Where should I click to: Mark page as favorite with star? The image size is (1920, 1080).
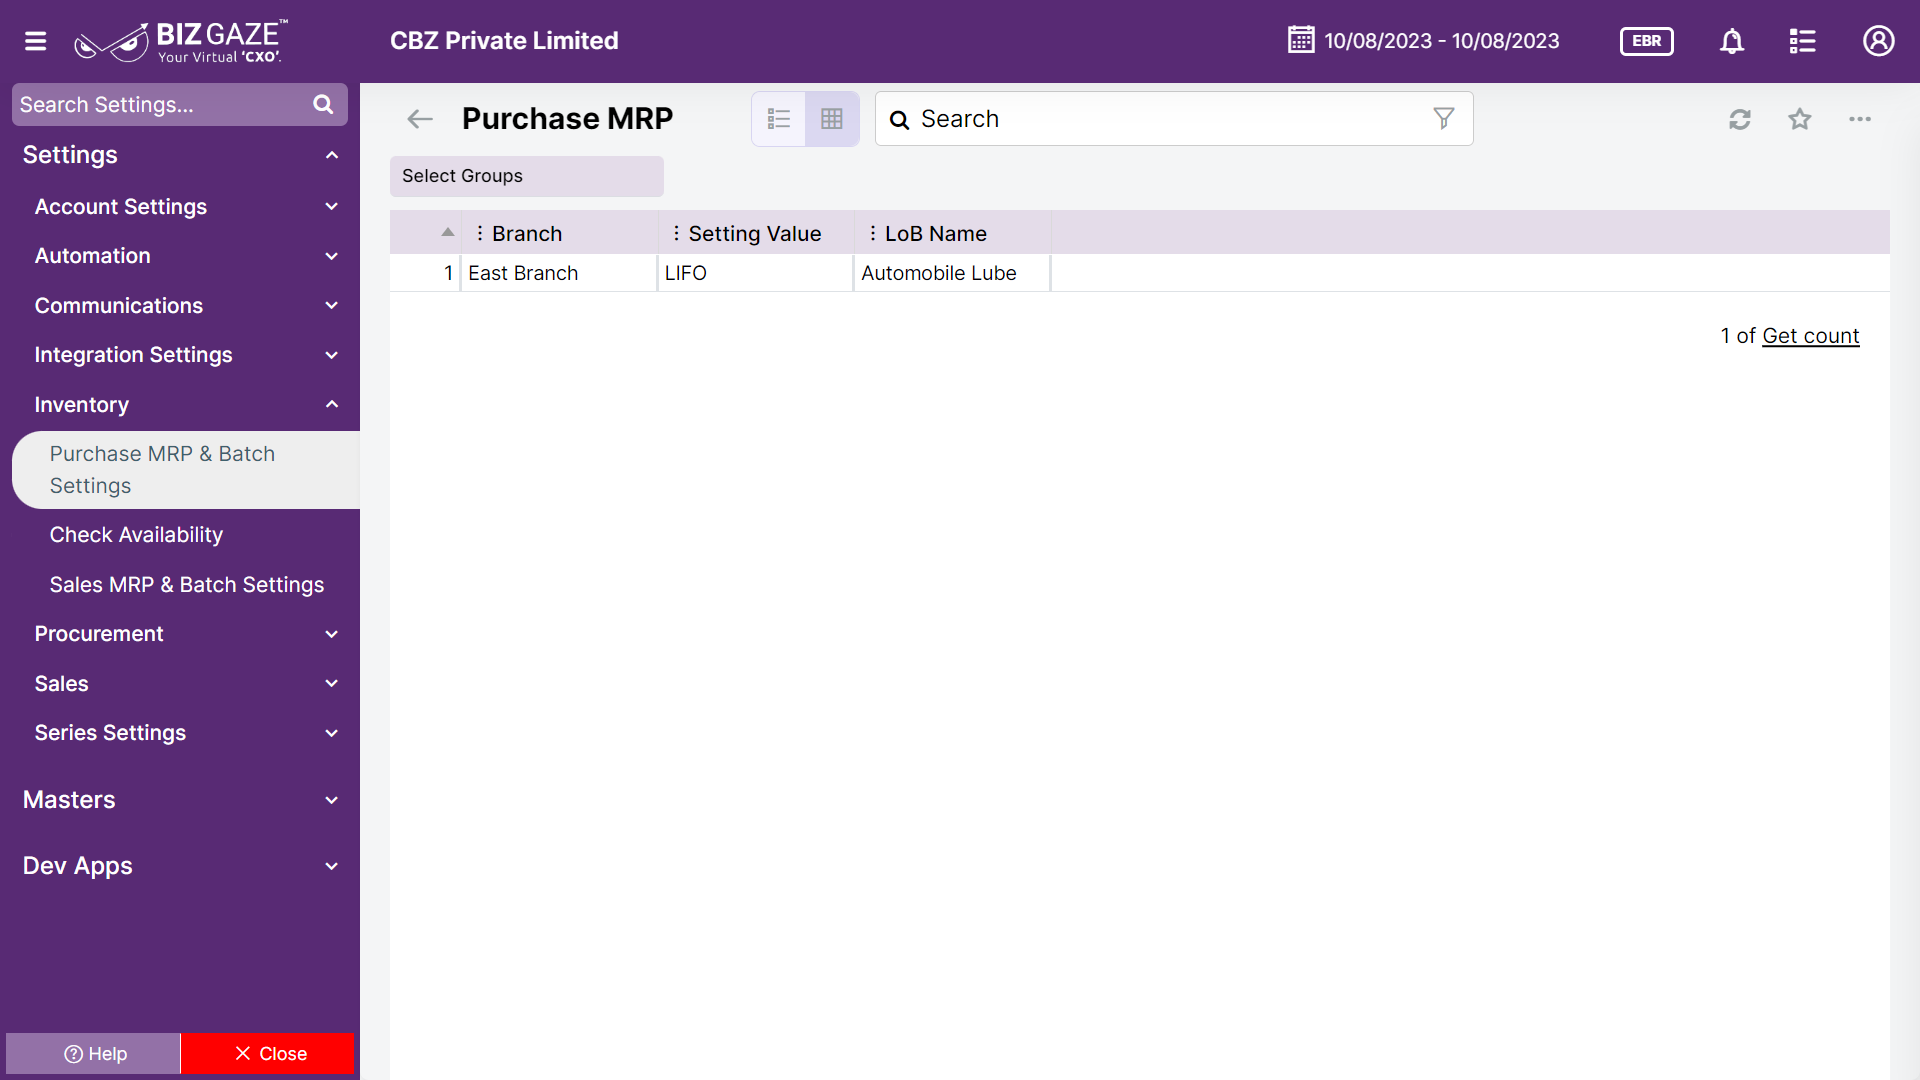(x=1800, y=119)
